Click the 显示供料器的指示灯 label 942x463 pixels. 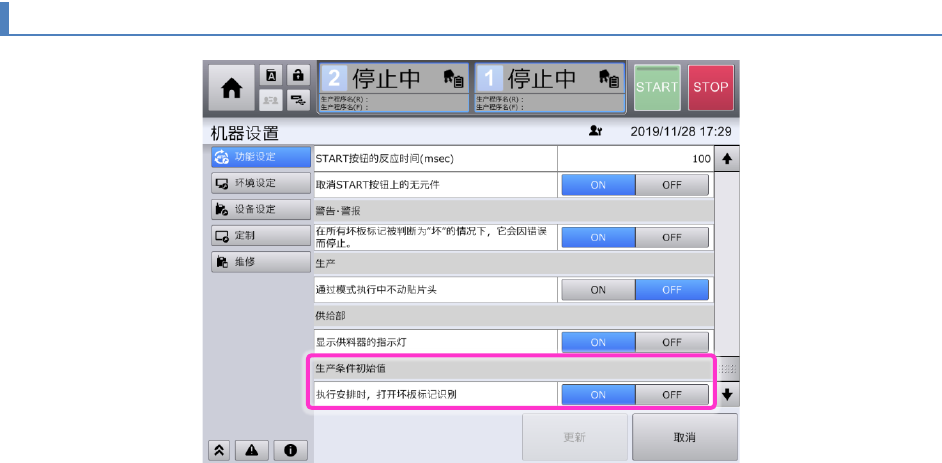pyautogui.click(x=362, y=342)
